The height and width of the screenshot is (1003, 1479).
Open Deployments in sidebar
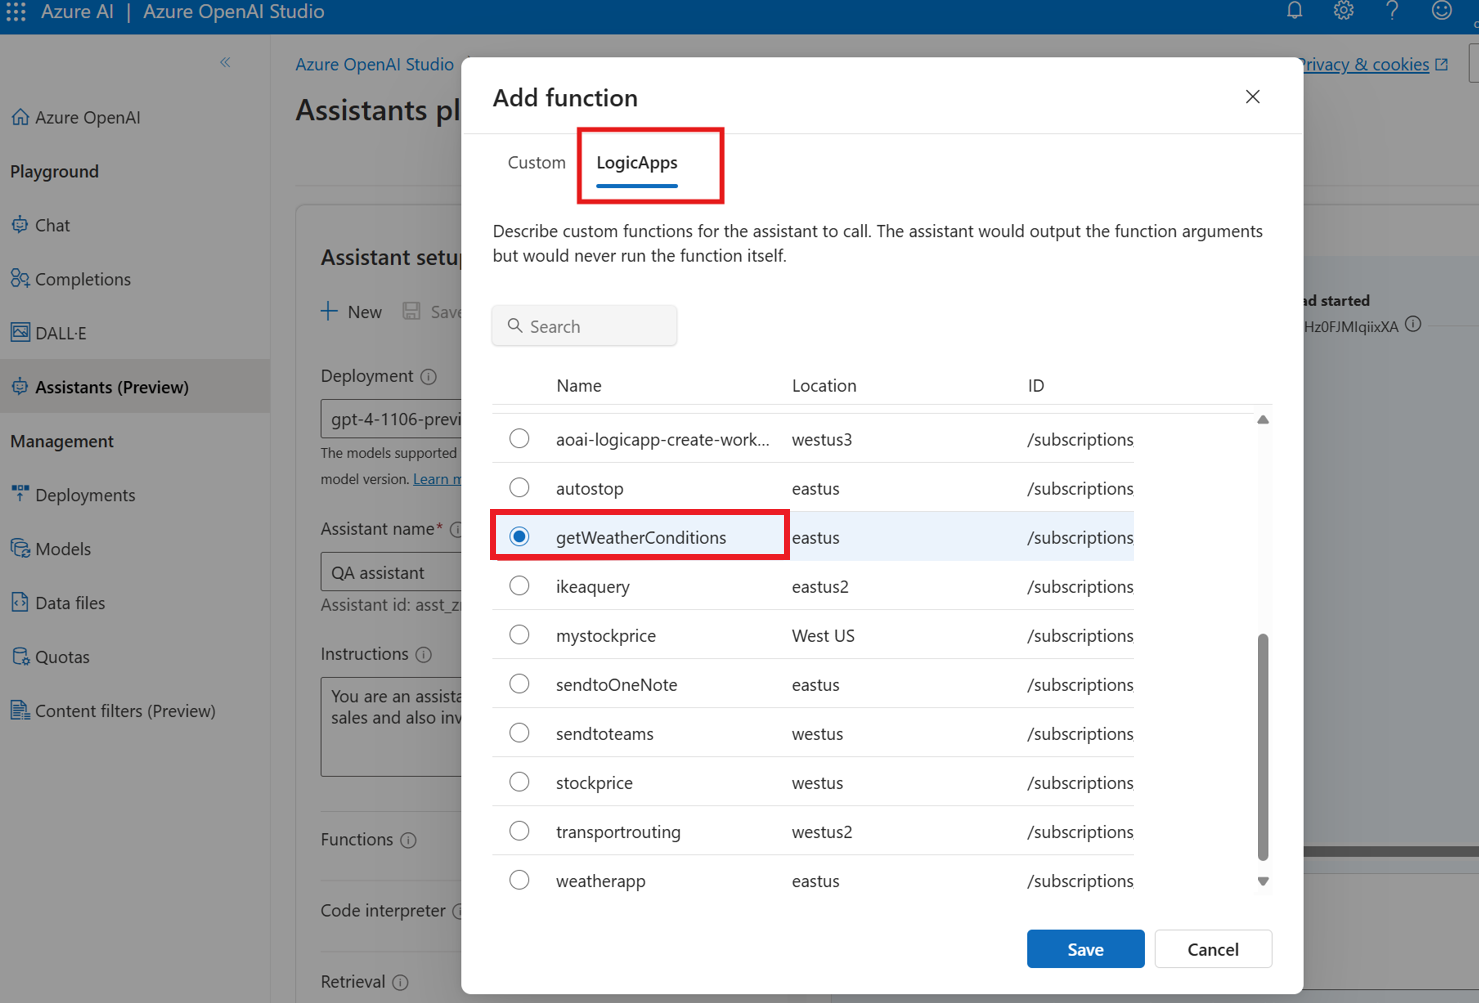coord(73,495)
